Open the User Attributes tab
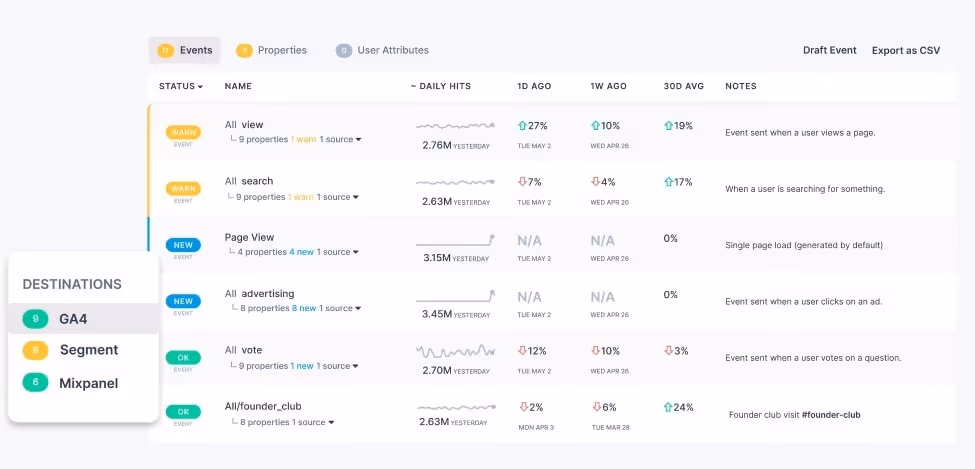 pos(382,50)
